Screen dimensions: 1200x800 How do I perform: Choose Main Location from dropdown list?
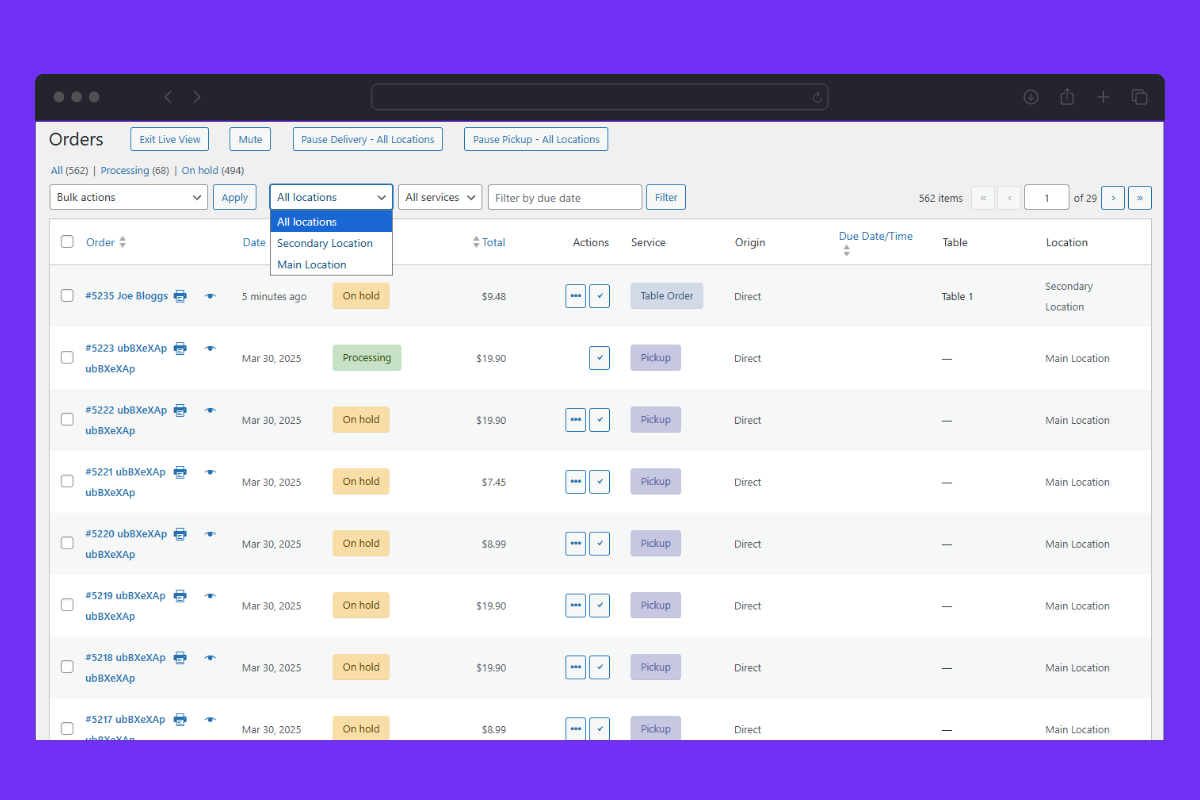click(312, 265)
